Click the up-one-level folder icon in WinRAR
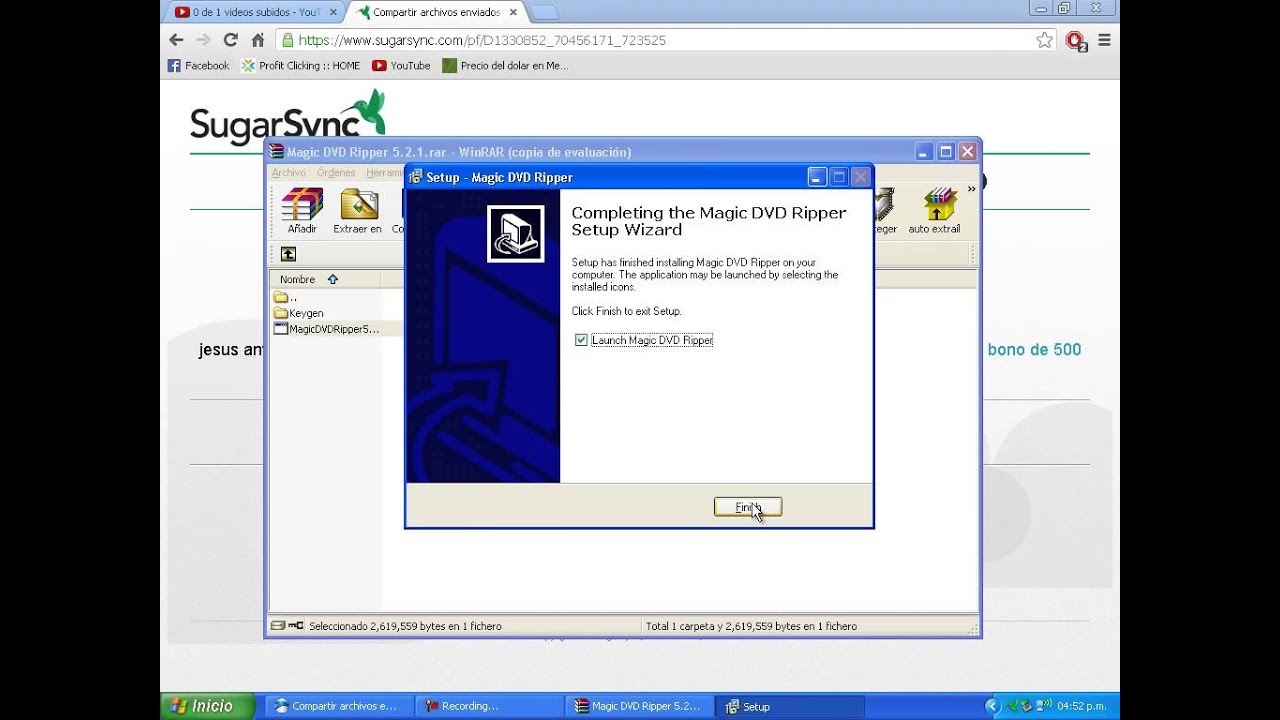The height and width of the screenshot is (720, 1280). (x=288, y=254)
